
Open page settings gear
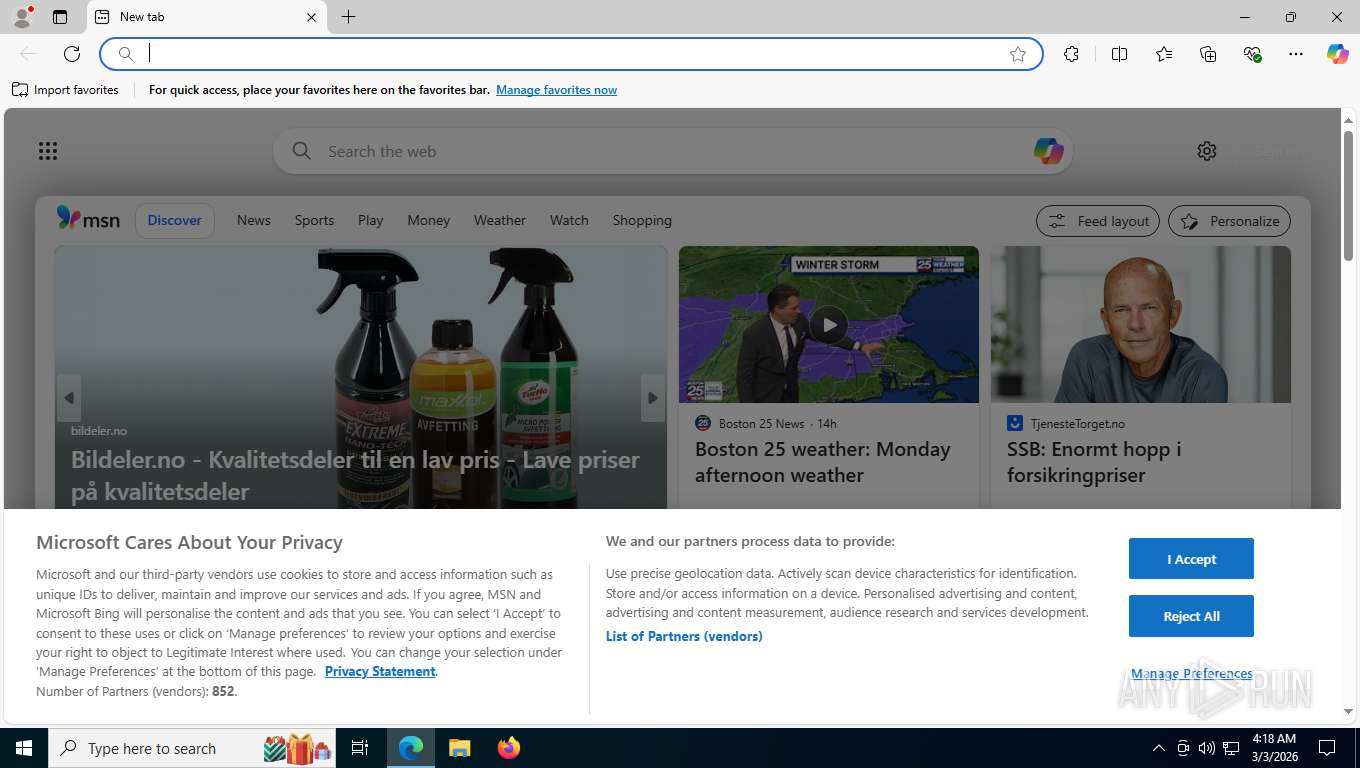[x=1207, y=151]
